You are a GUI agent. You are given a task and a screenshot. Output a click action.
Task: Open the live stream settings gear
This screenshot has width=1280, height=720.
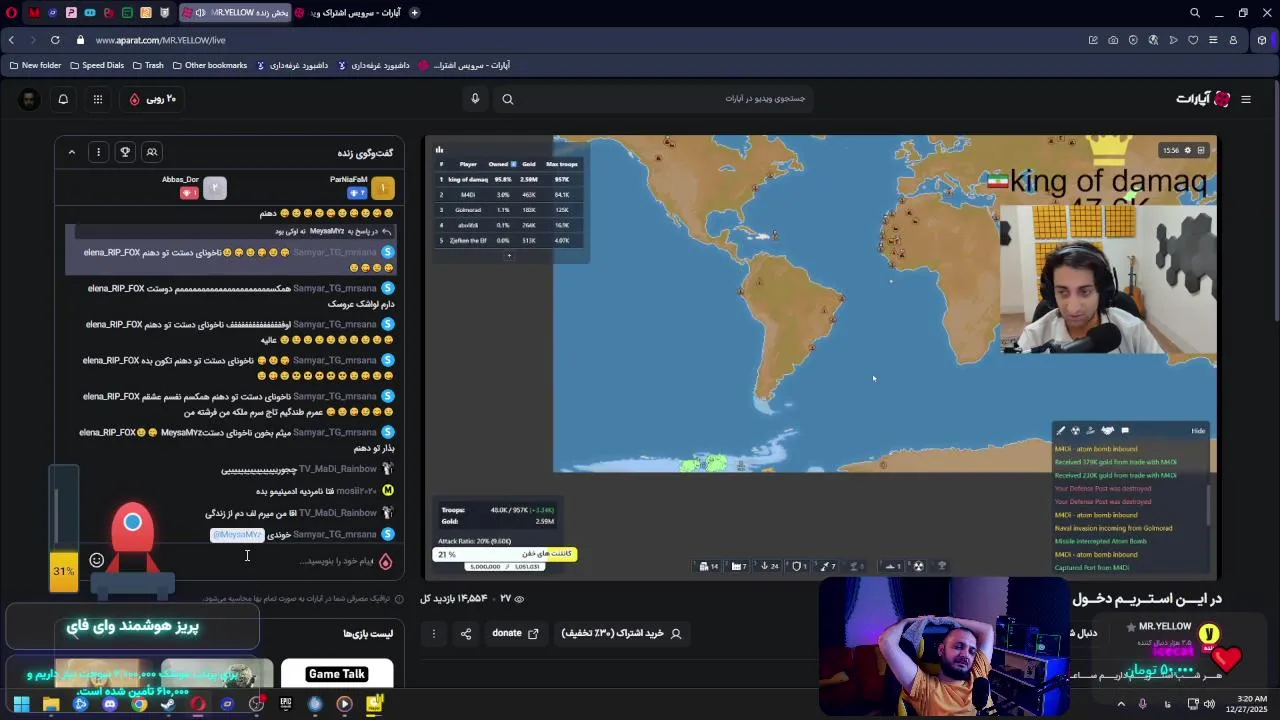point(1187,150)
